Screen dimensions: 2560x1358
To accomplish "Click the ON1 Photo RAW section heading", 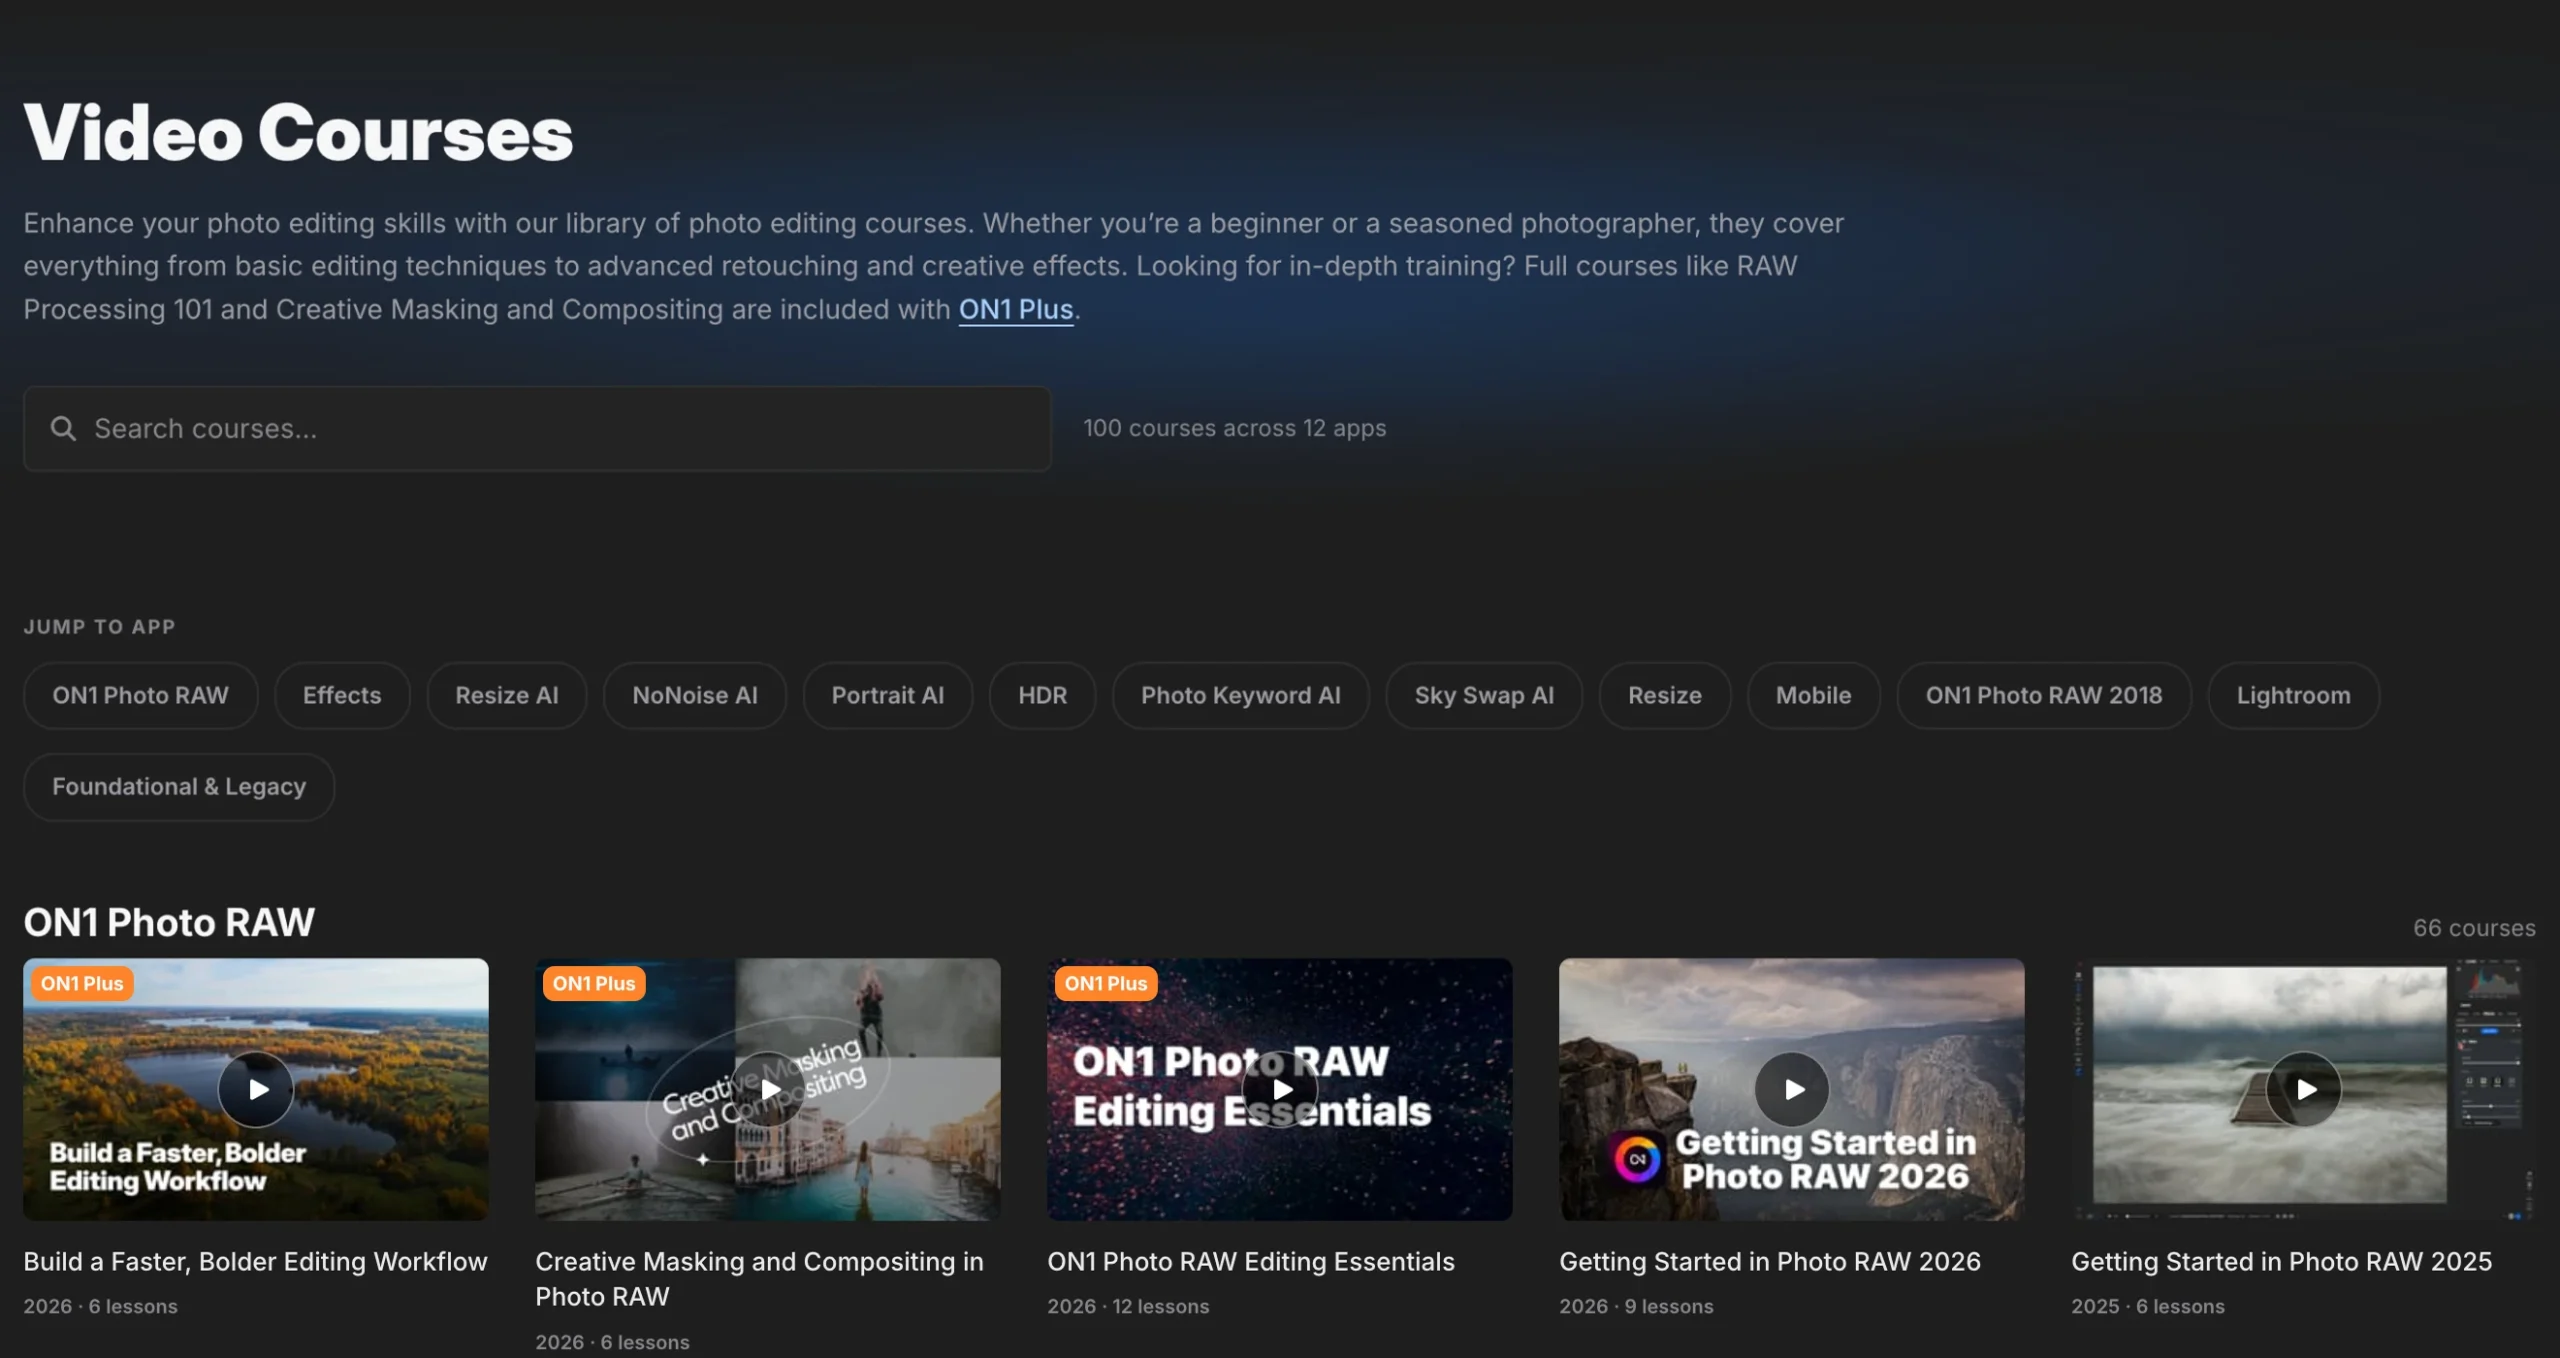I will 169,922.
